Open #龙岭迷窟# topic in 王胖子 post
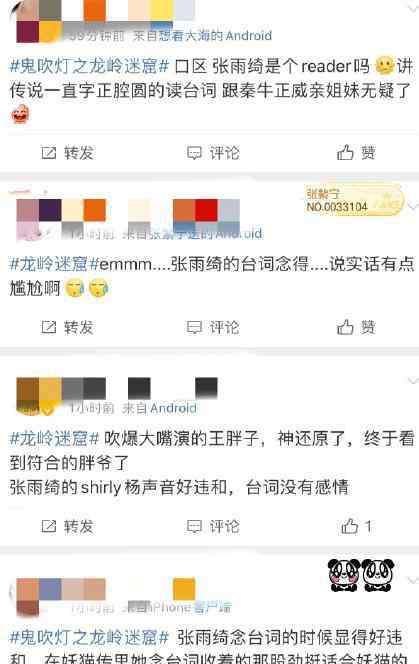This screenshot has height=664, width=419. (x=54, y=438)
